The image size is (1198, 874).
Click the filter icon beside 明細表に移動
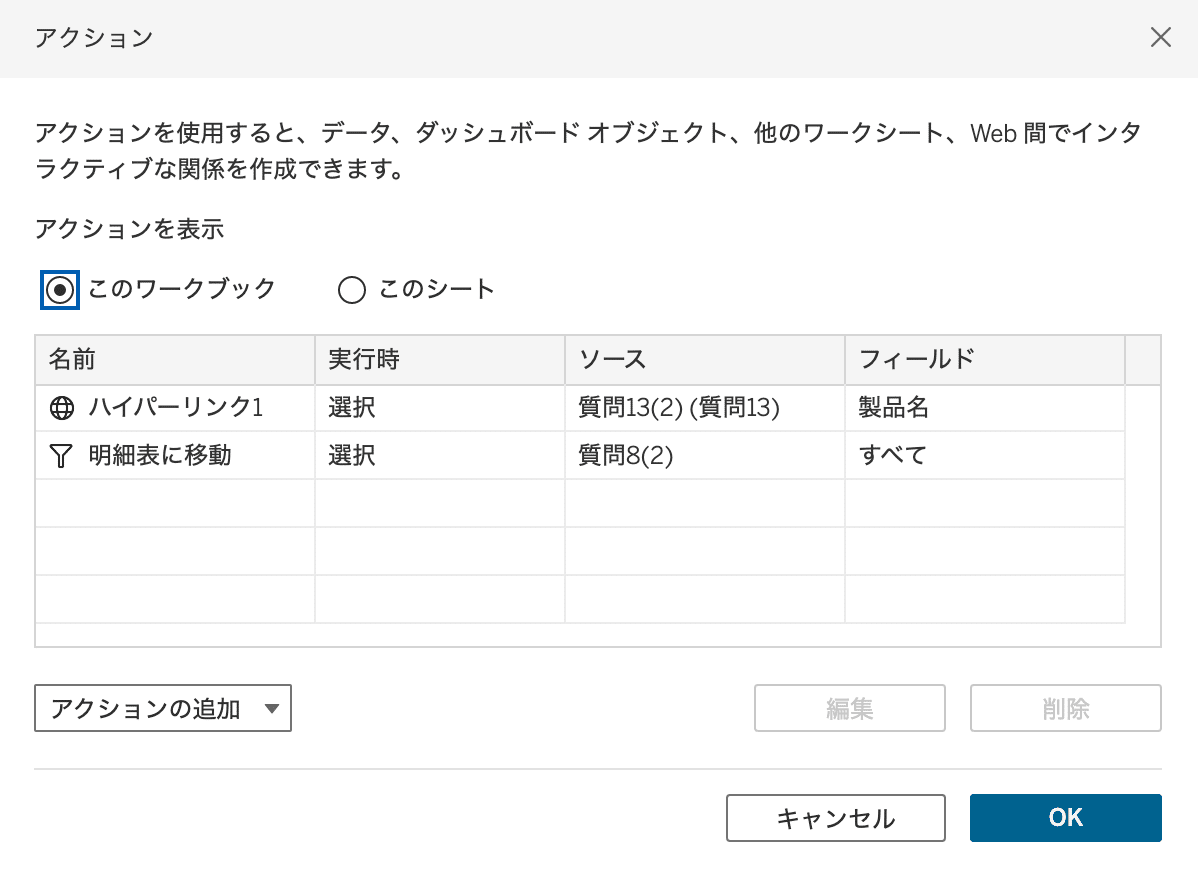(61, 456)
